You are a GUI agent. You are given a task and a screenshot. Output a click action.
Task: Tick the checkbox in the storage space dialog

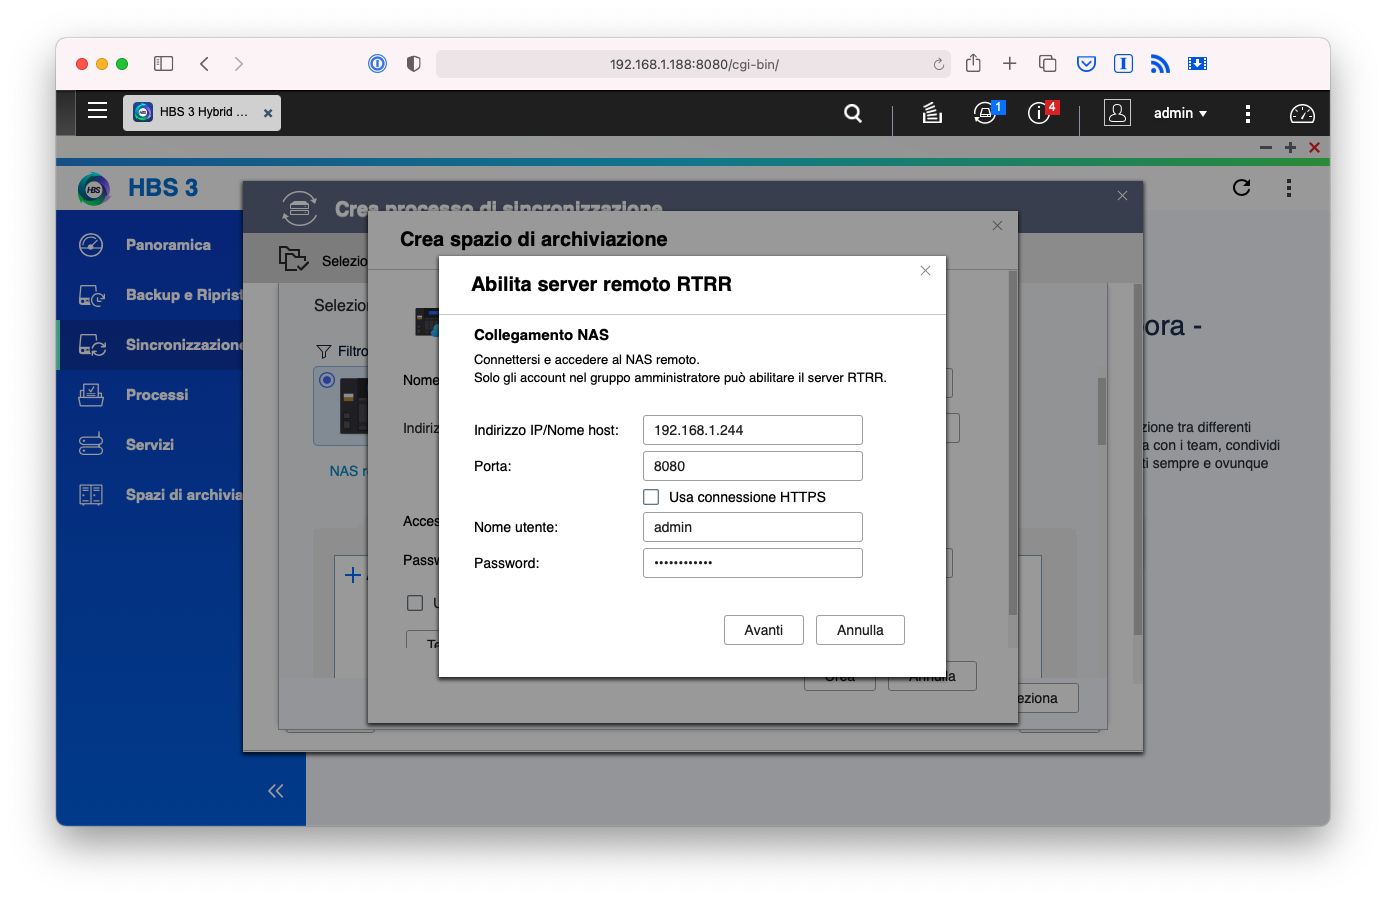[415, 602]
